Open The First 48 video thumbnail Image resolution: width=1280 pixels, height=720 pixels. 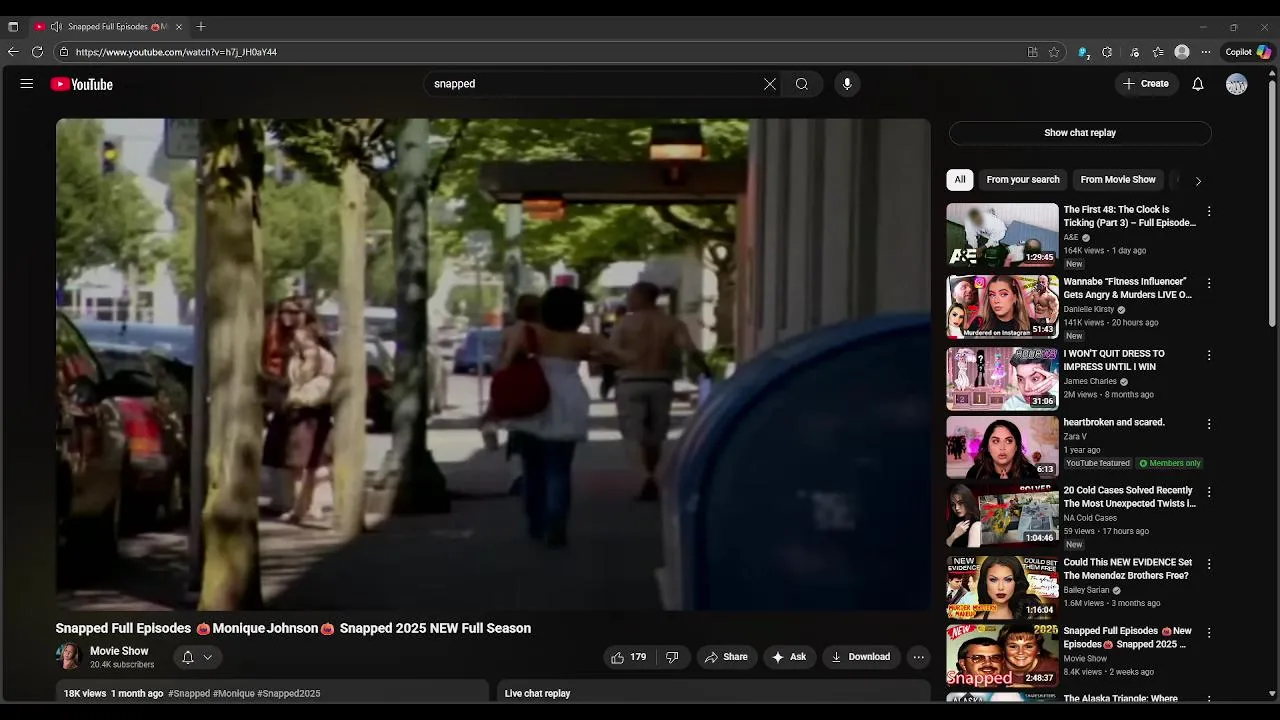pos(1002,234)
